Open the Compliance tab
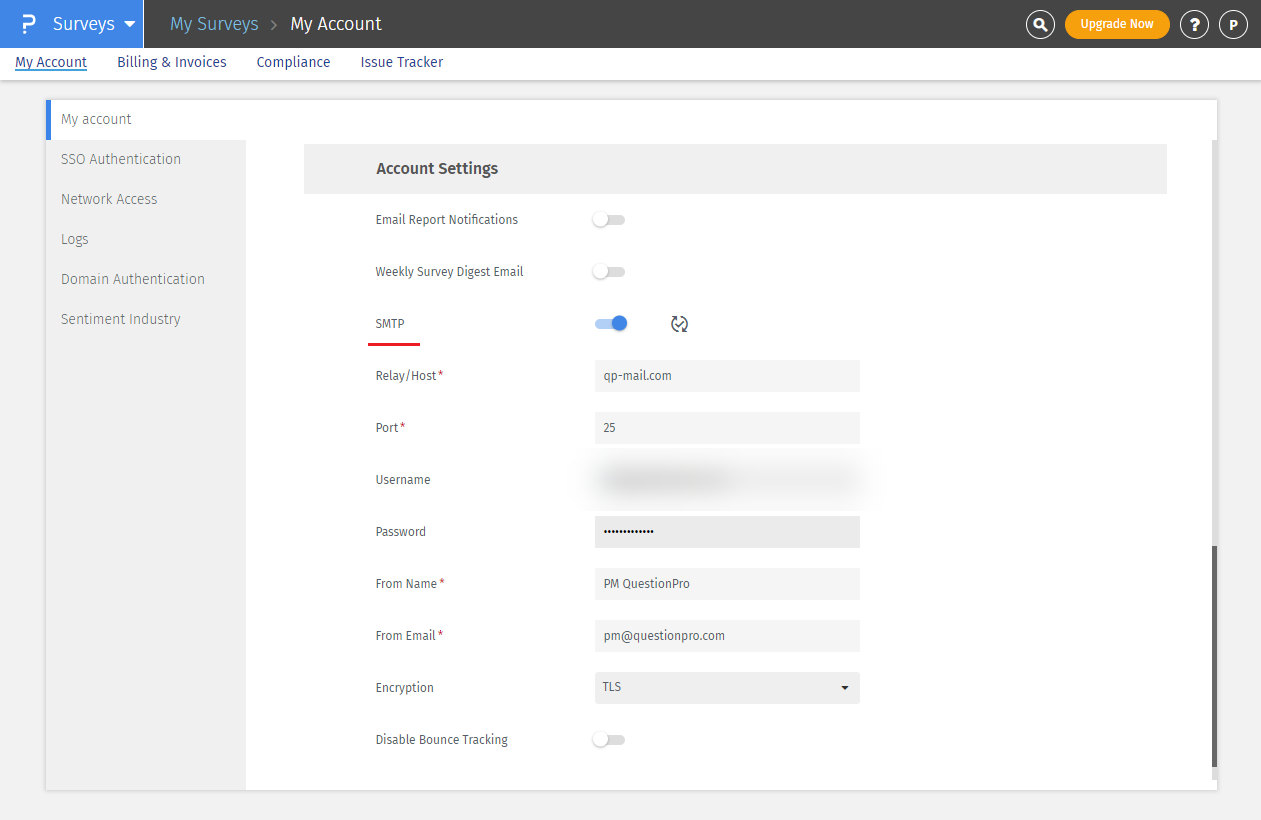The width and height of the screenshot is (1261, 820). (x=293, y=62)
